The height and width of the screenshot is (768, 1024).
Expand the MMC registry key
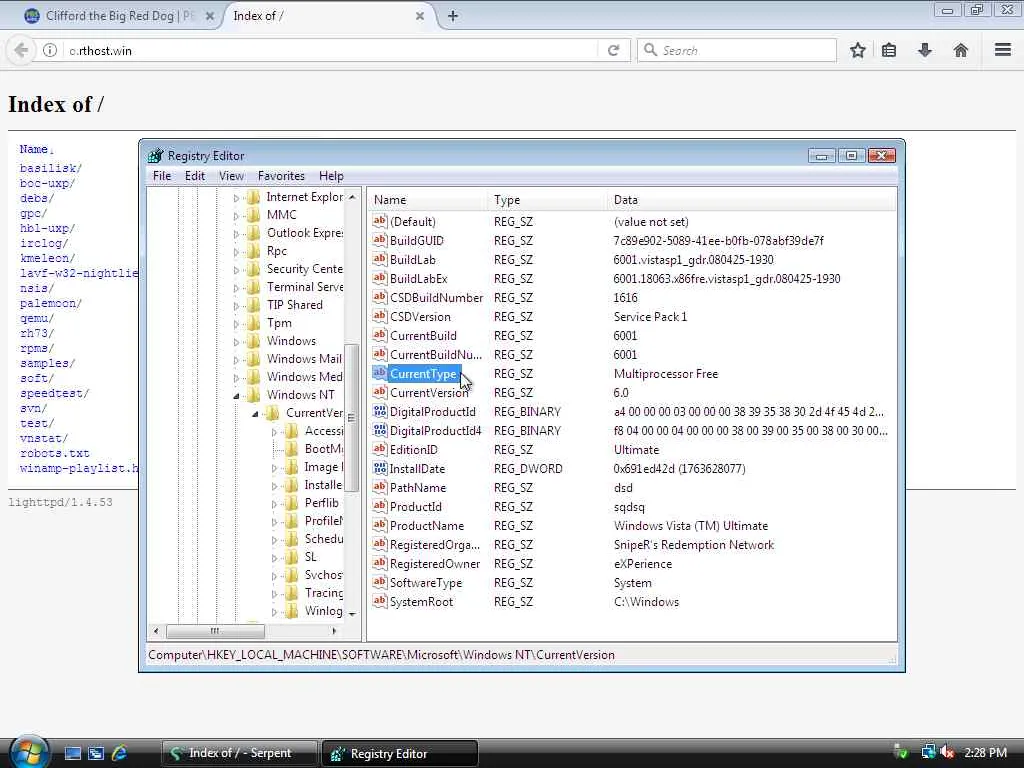click(x=236, y=216)
